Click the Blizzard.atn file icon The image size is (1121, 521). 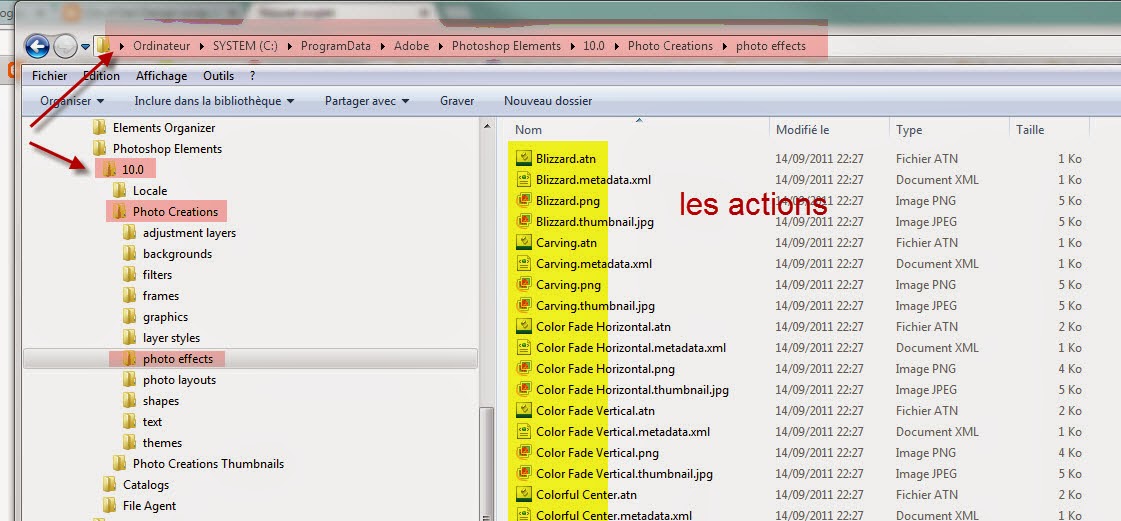(x=524, y=159)
